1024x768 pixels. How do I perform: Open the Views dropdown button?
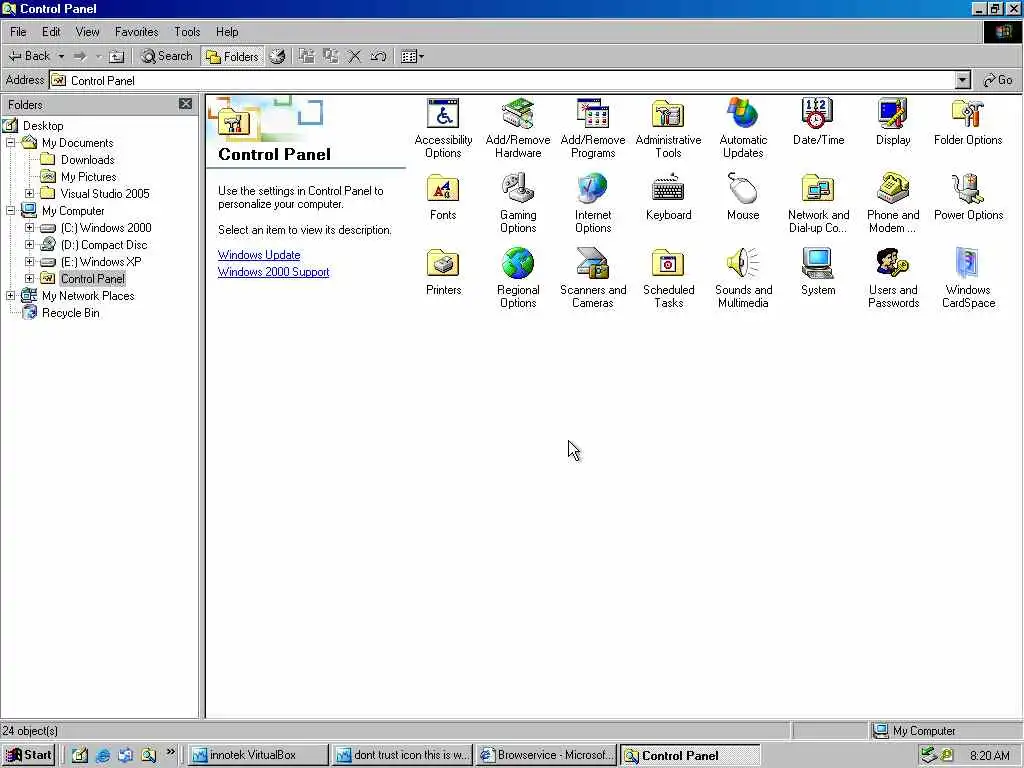pos(412,56)
